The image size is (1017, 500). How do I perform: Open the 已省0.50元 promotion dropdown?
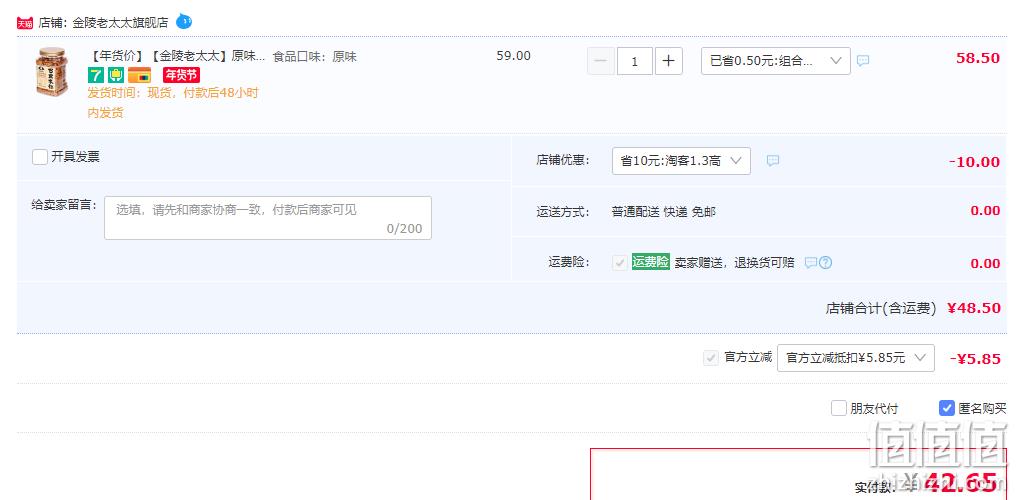pyautogui.click(x=776, y=61)
